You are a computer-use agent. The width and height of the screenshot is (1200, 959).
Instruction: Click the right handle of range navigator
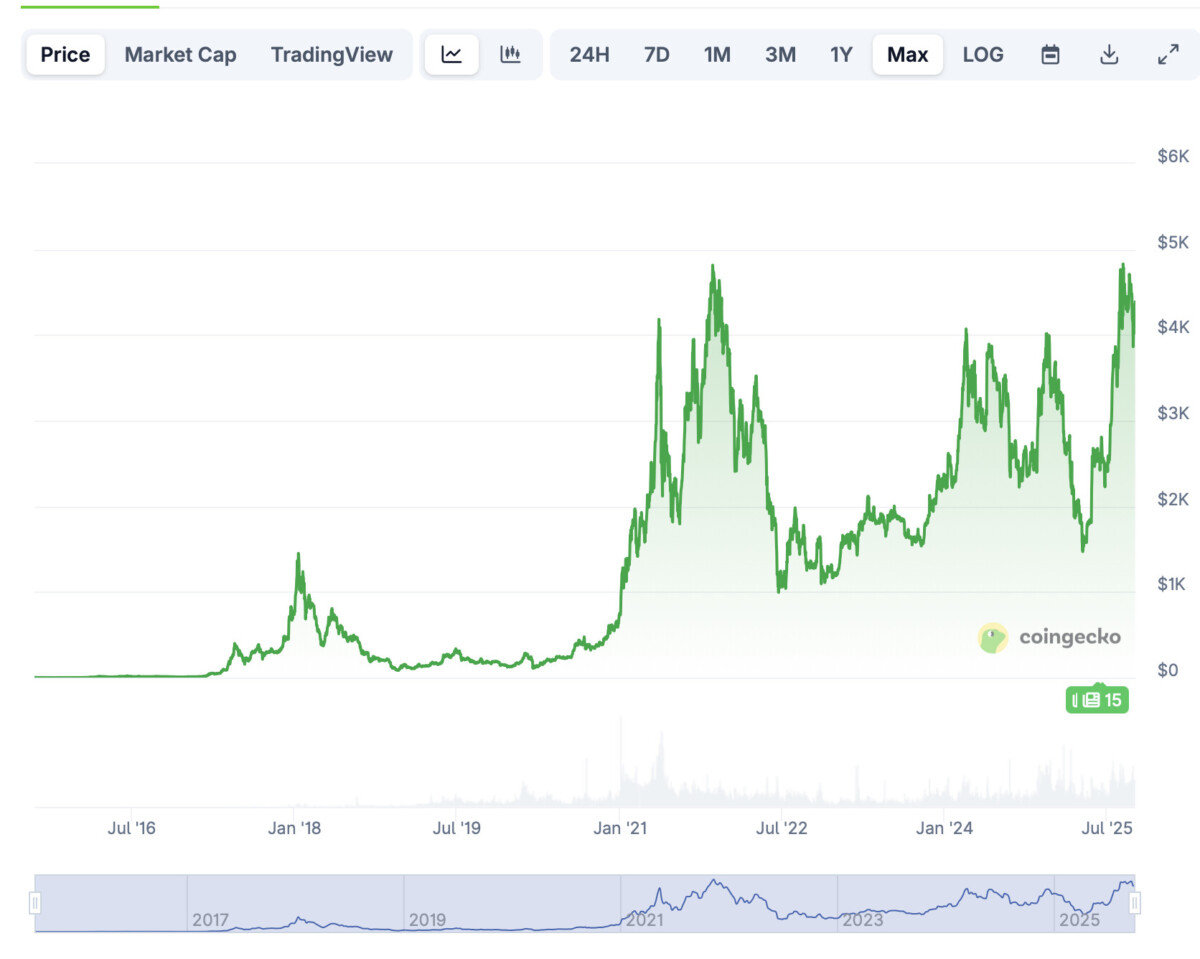[x=1135, y=904]
